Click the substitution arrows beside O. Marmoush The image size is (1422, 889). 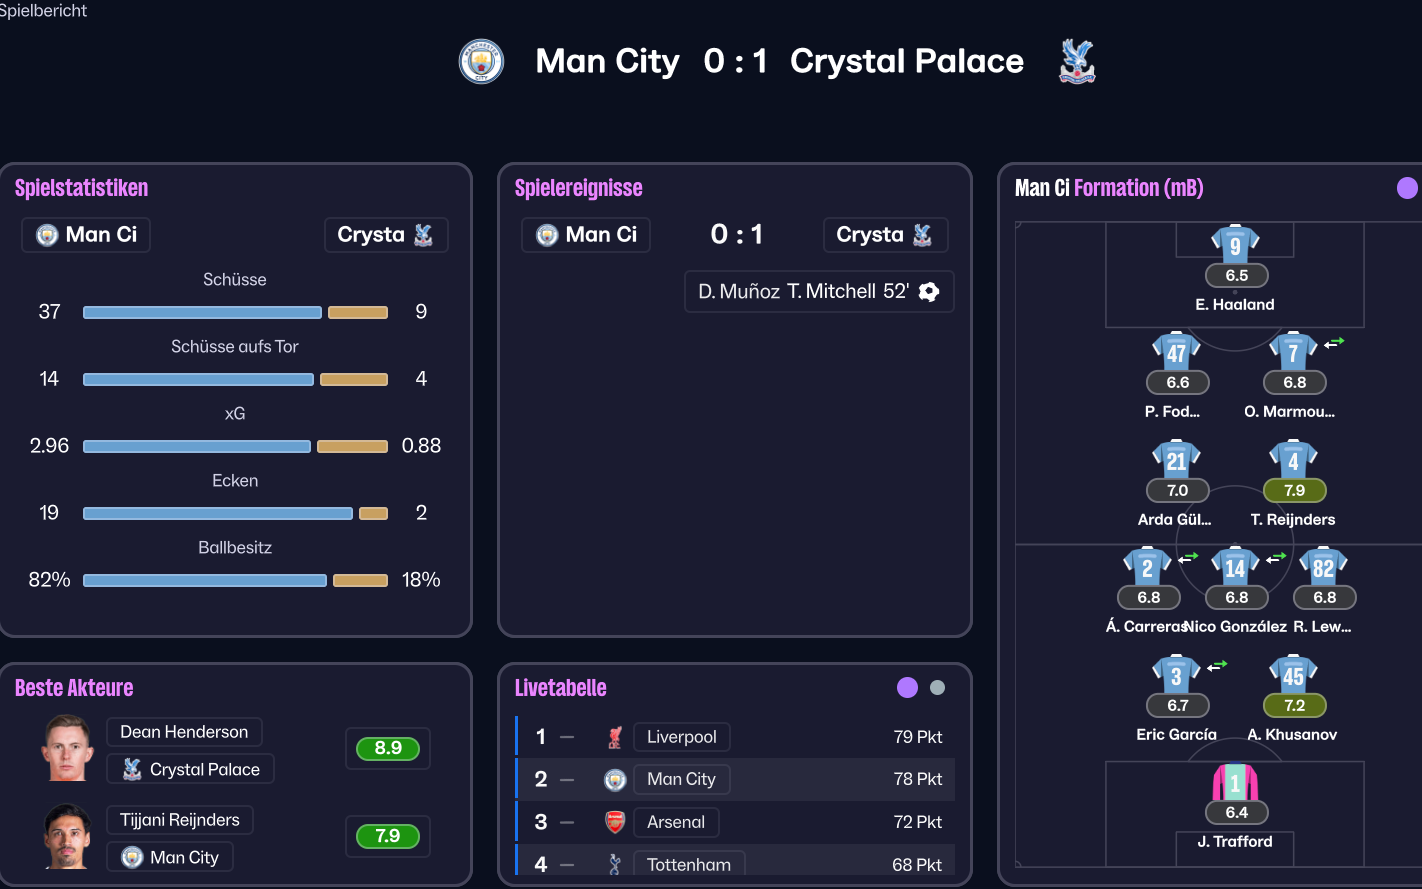1334,343
